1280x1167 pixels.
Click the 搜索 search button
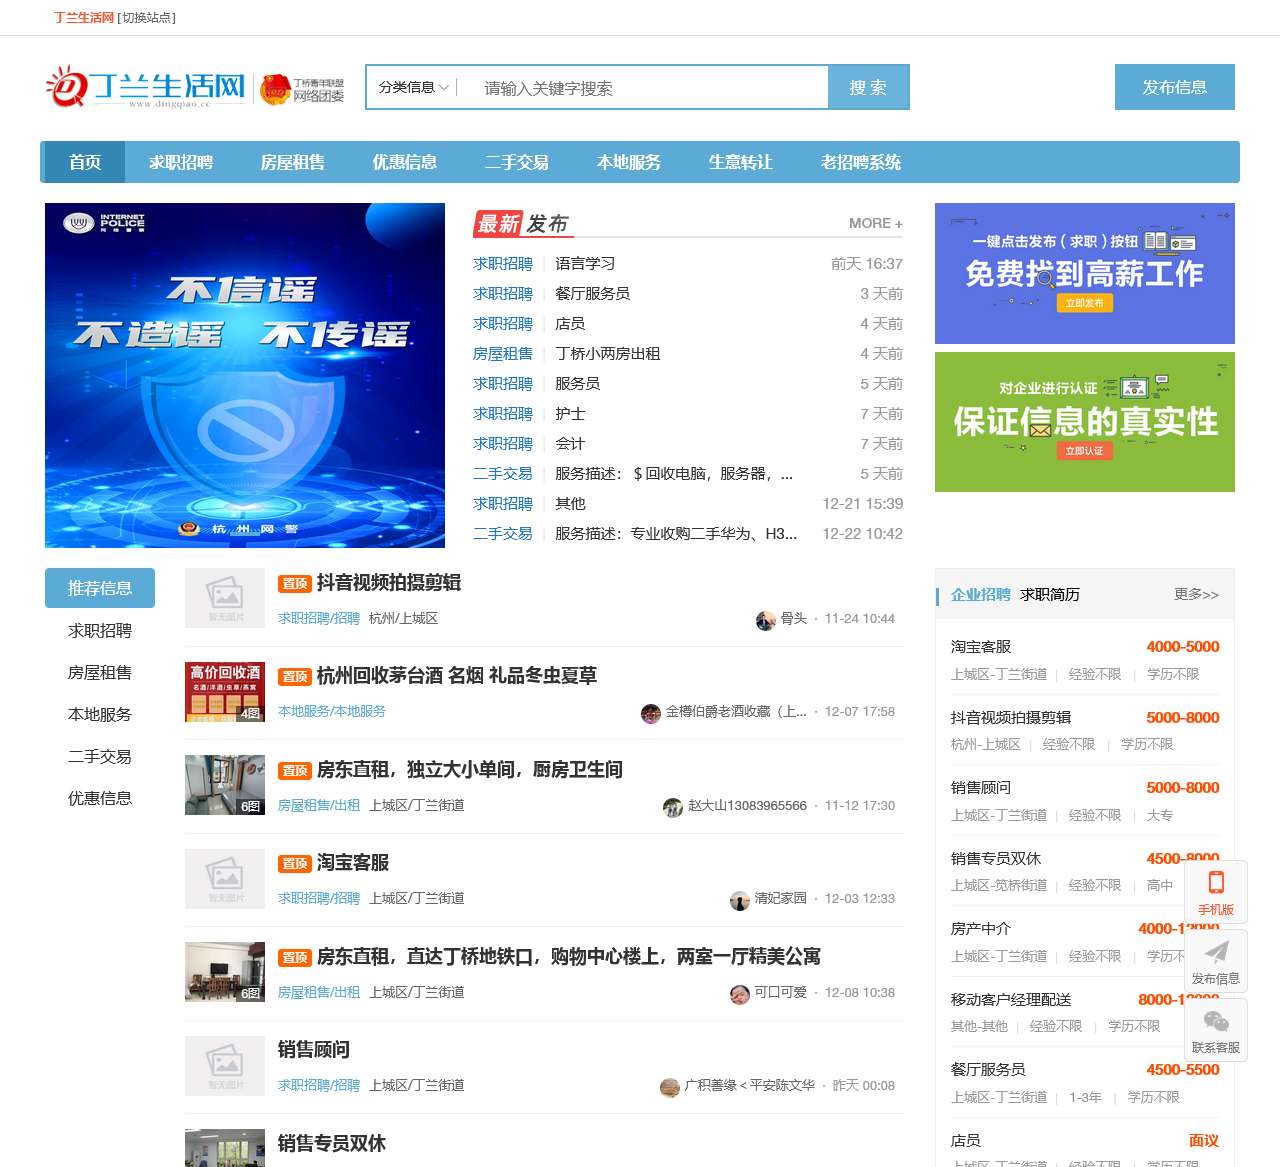point(868,87)
